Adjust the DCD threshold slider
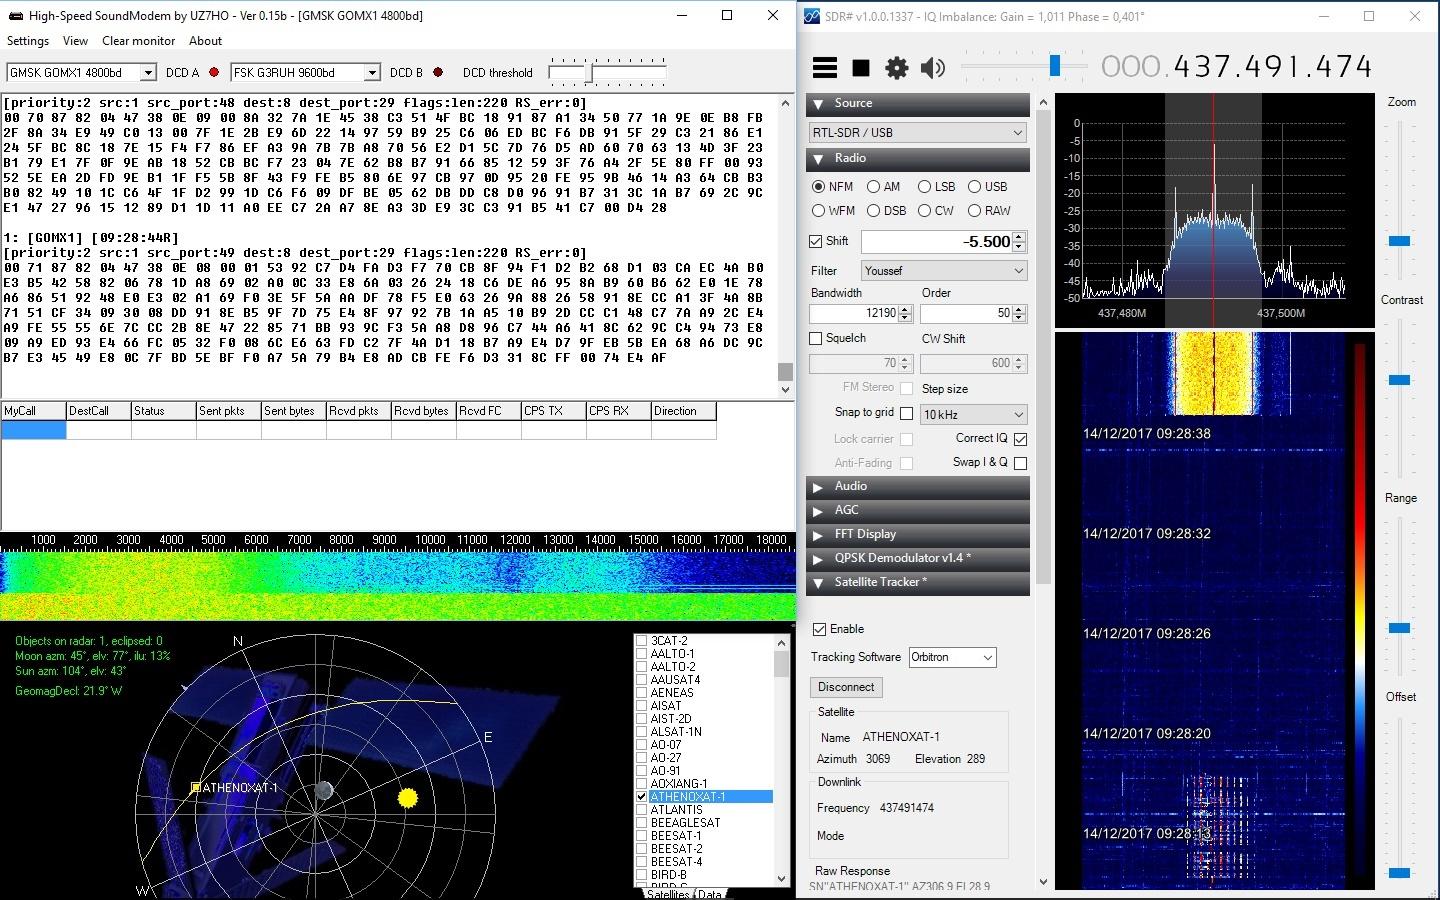This screenshot has width=1440, height=900. pyautogui.click(x=590, y=73)
